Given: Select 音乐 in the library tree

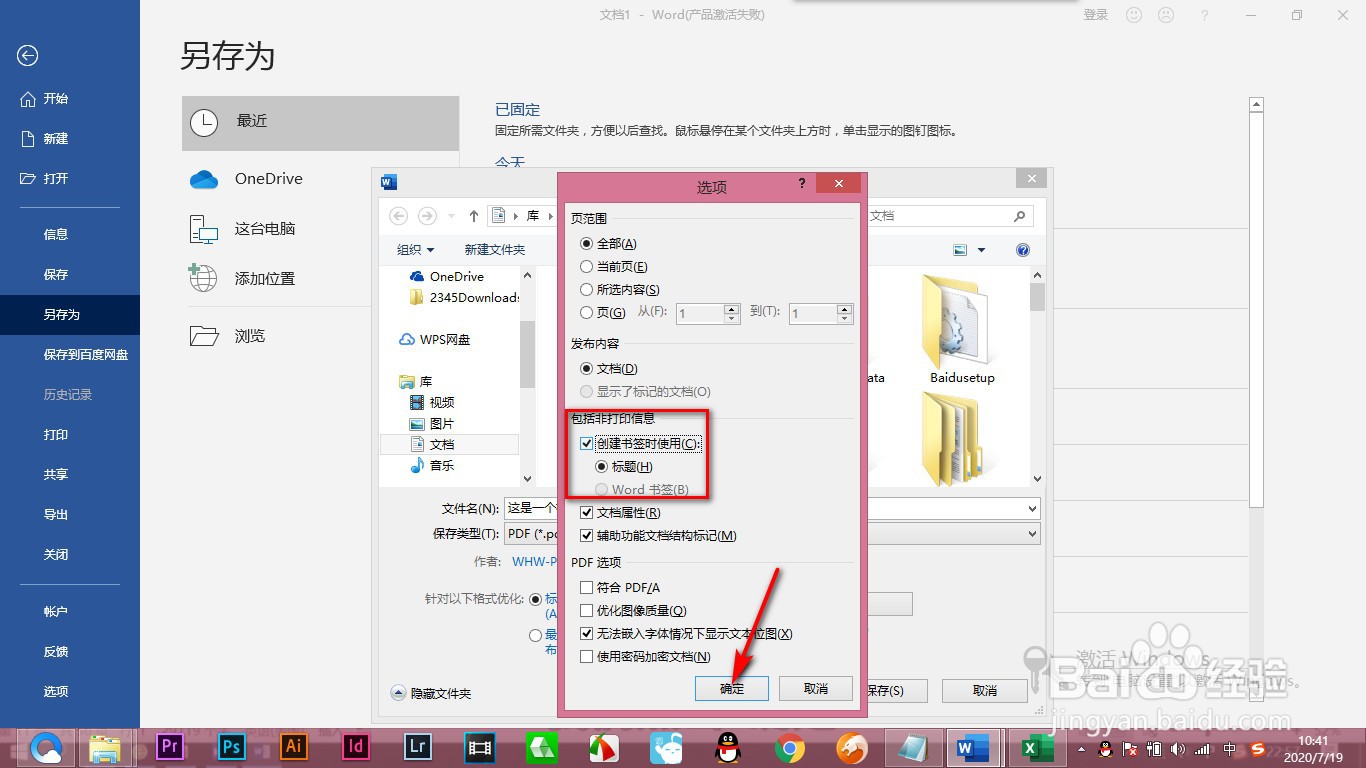Looking at the screenshot, I should click(x=442, y=465).
